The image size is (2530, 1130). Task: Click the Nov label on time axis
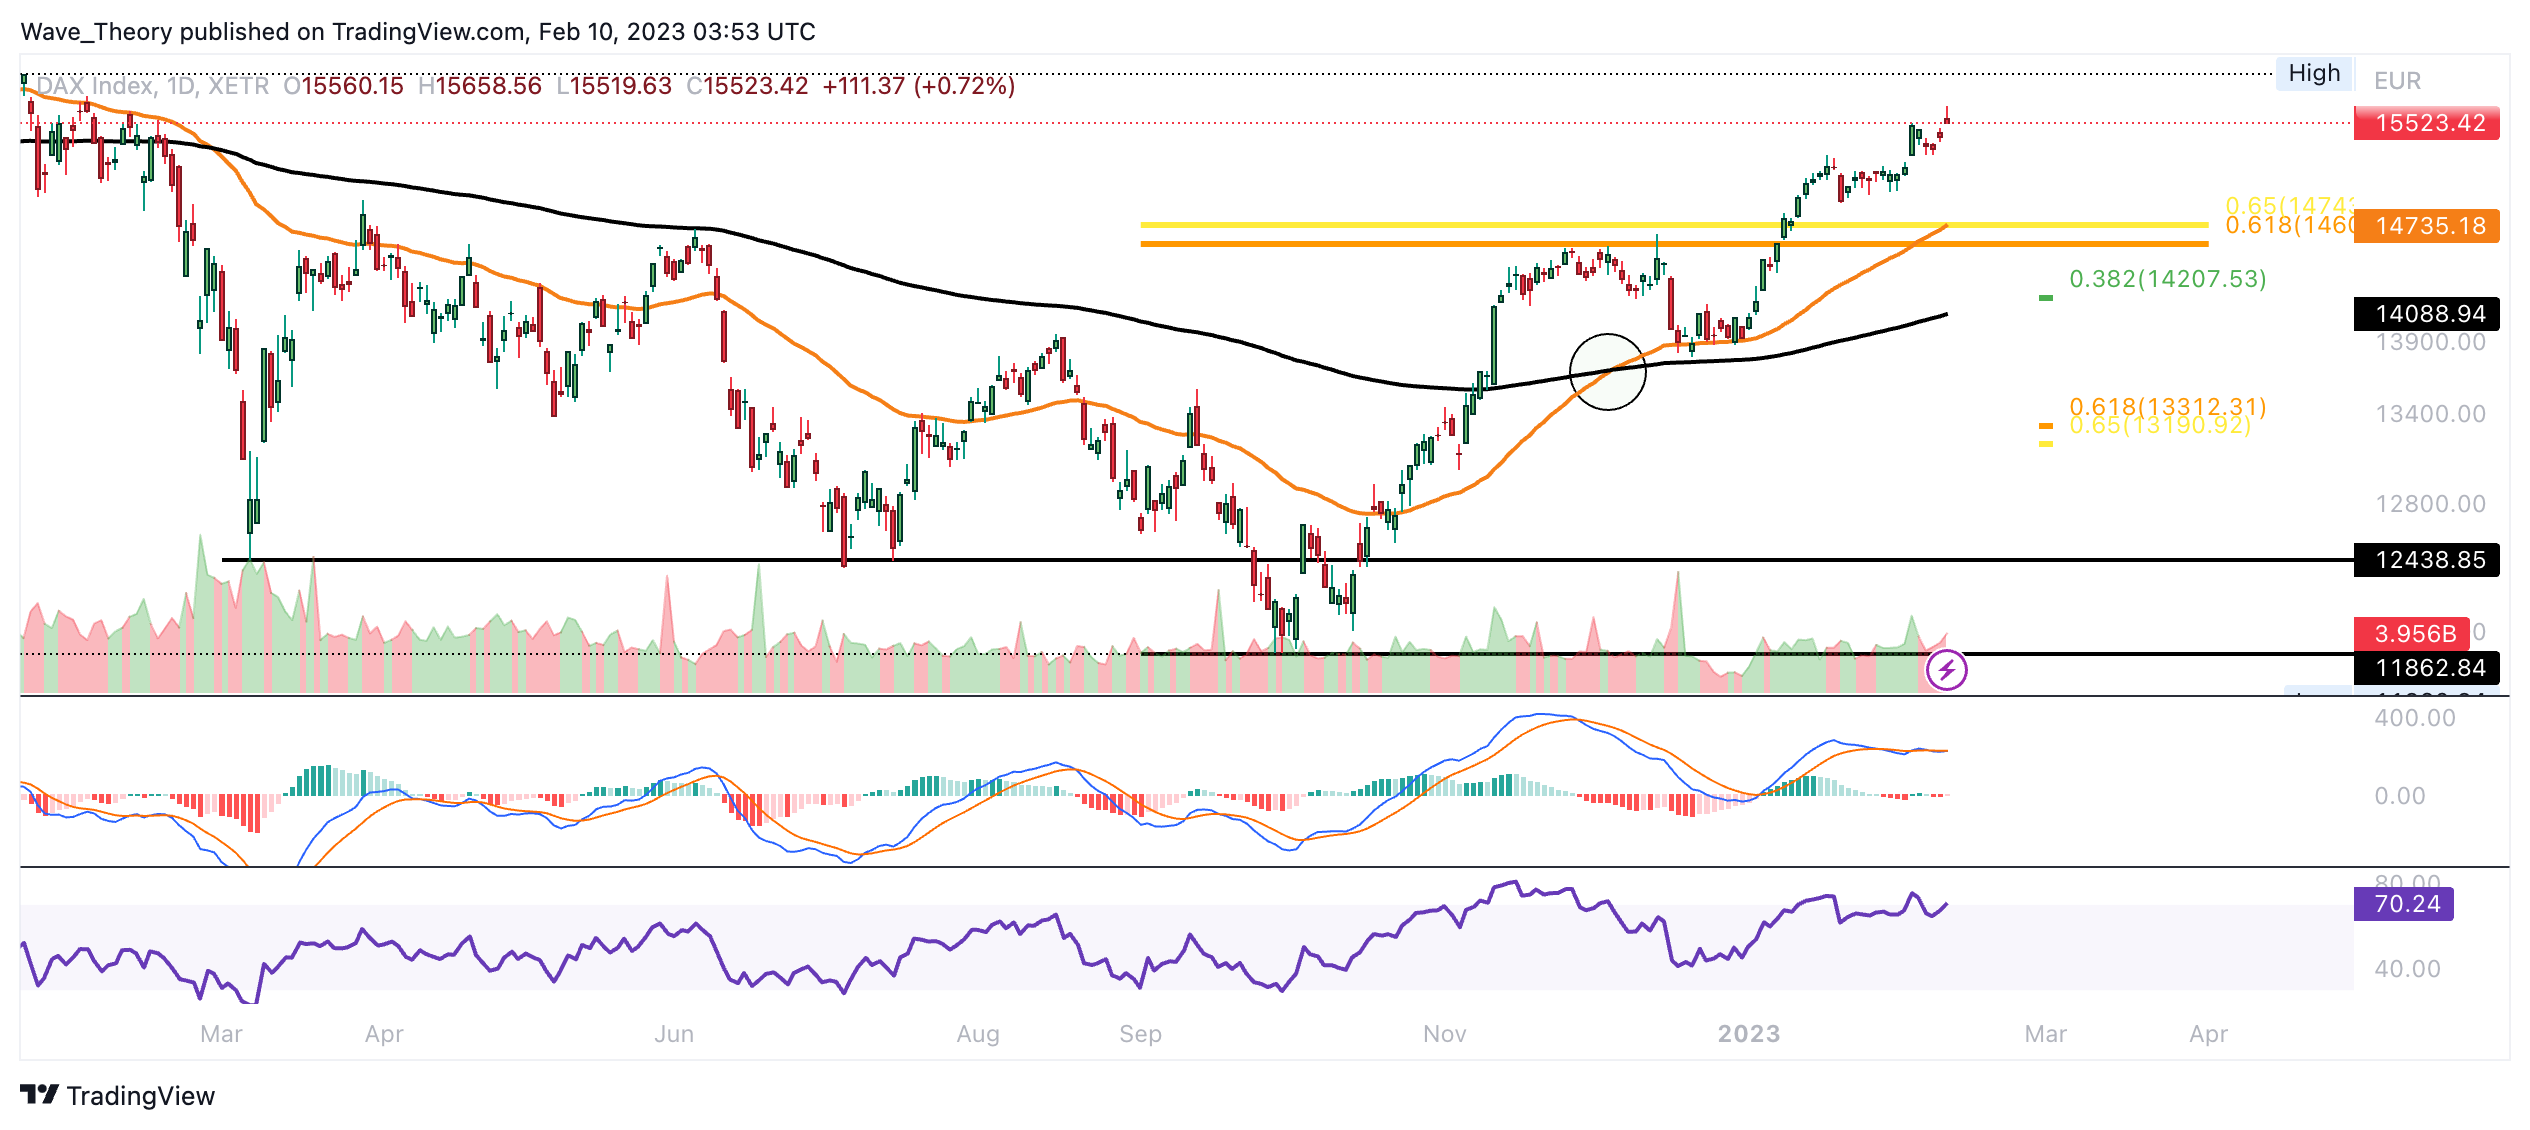point(1444,1034)
